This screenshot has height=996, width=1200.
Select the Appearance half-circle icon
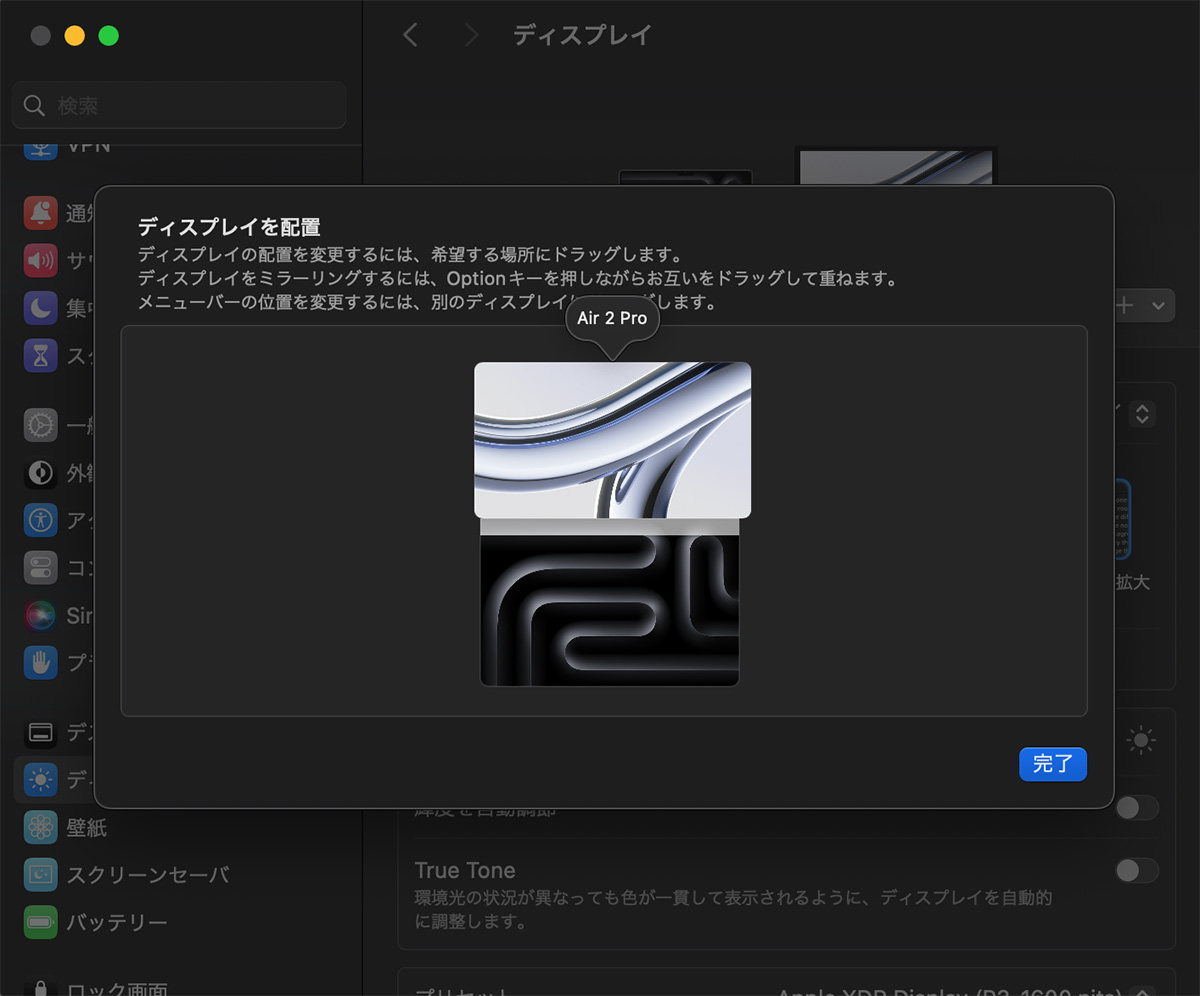coord(40,472)
